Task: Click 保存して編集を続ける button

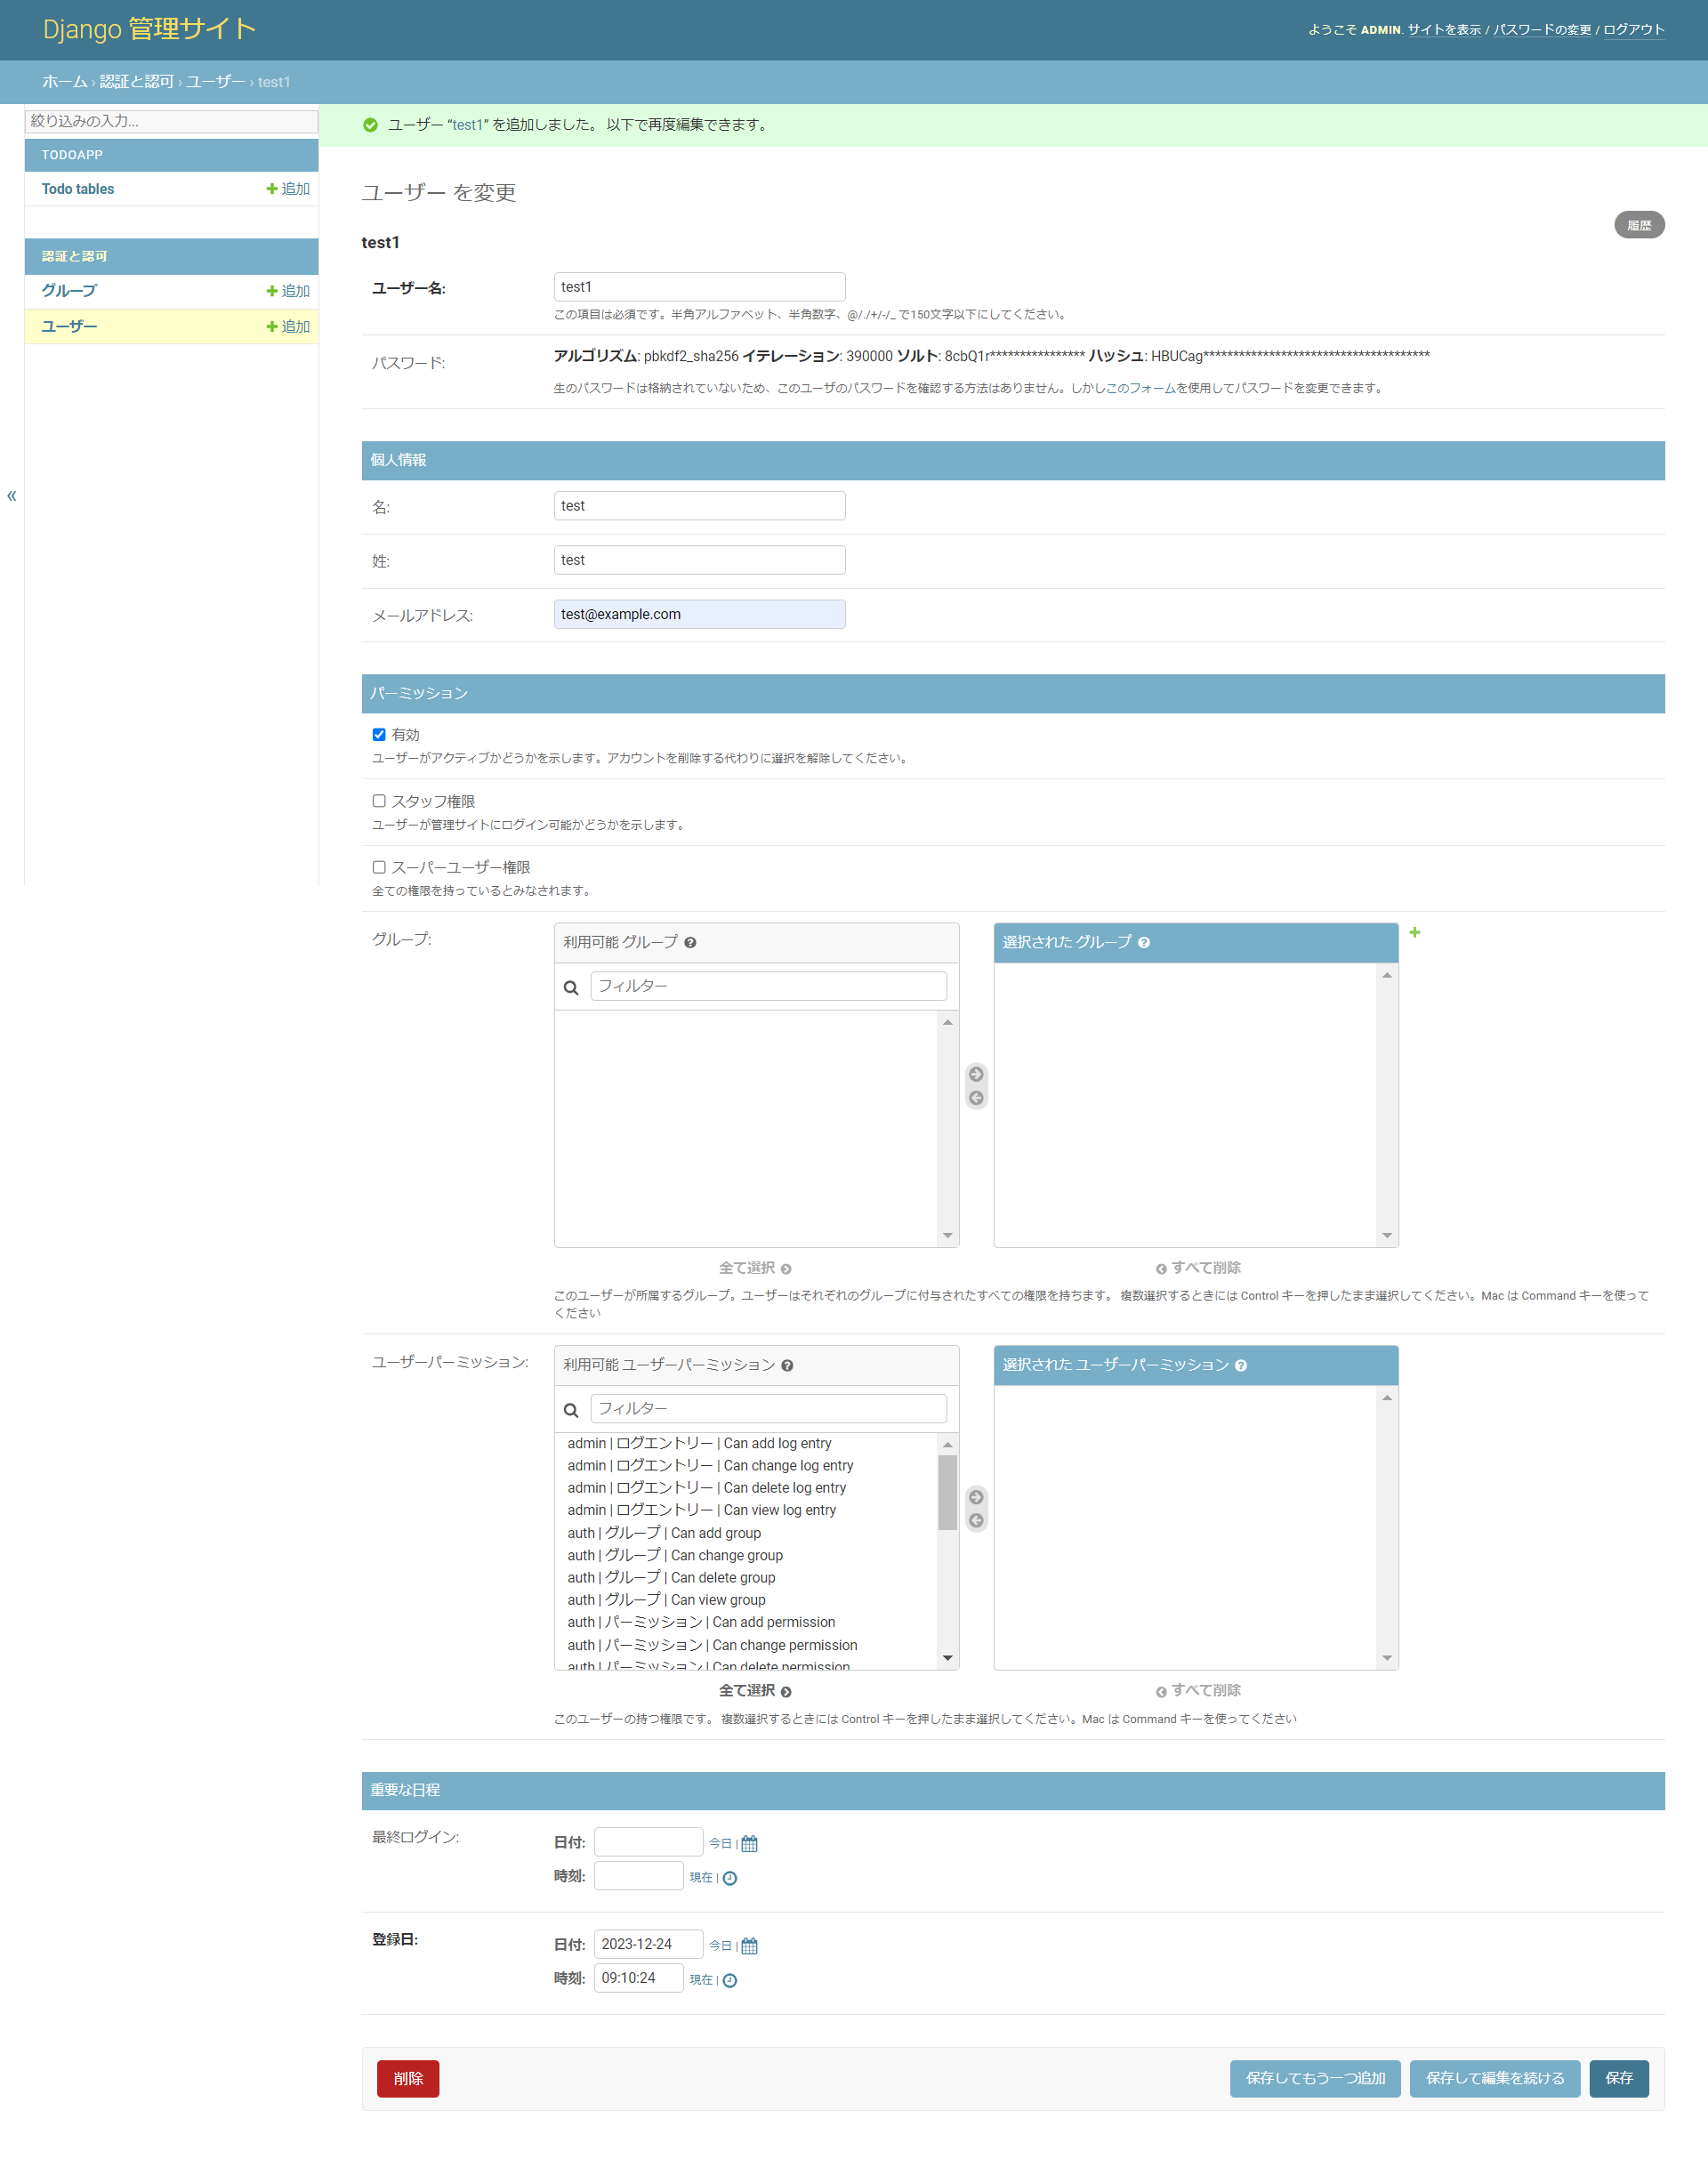Action: 1494,2078
